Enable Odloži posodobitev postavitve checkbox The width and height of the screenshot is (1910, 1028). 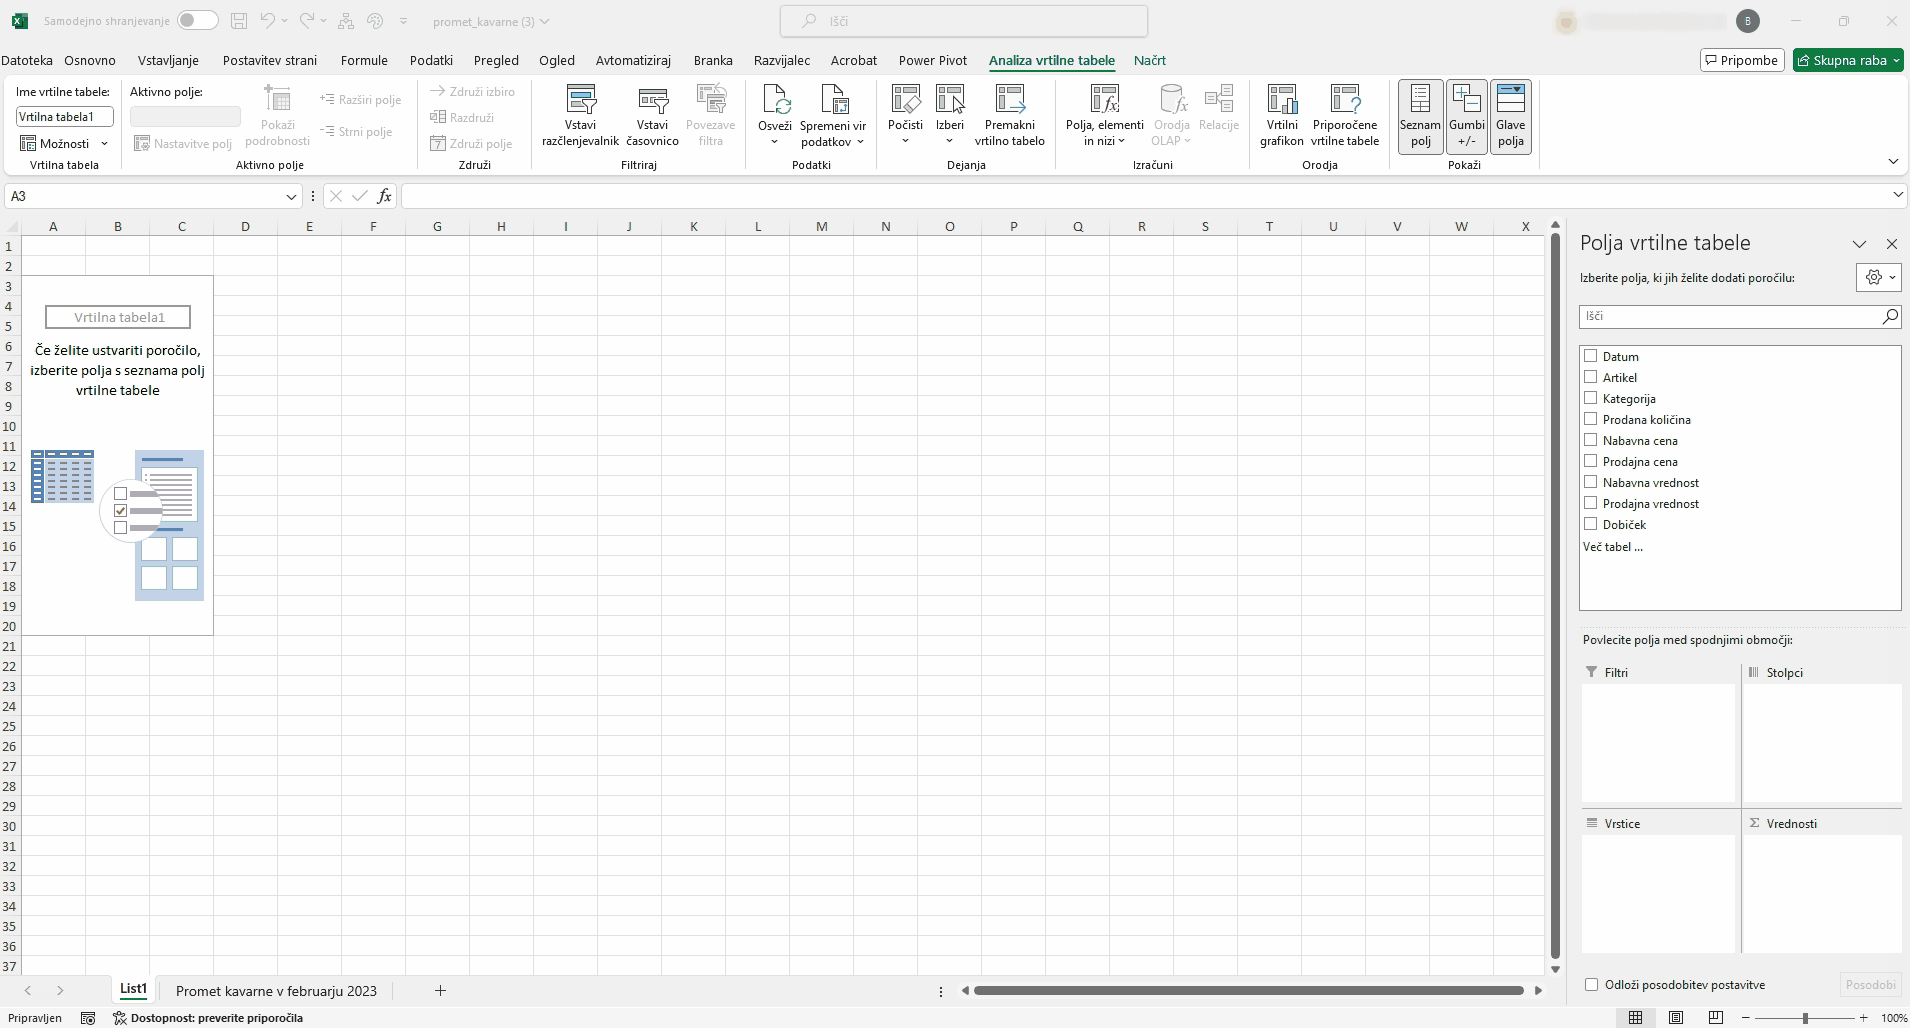(x=1592, y=985)
